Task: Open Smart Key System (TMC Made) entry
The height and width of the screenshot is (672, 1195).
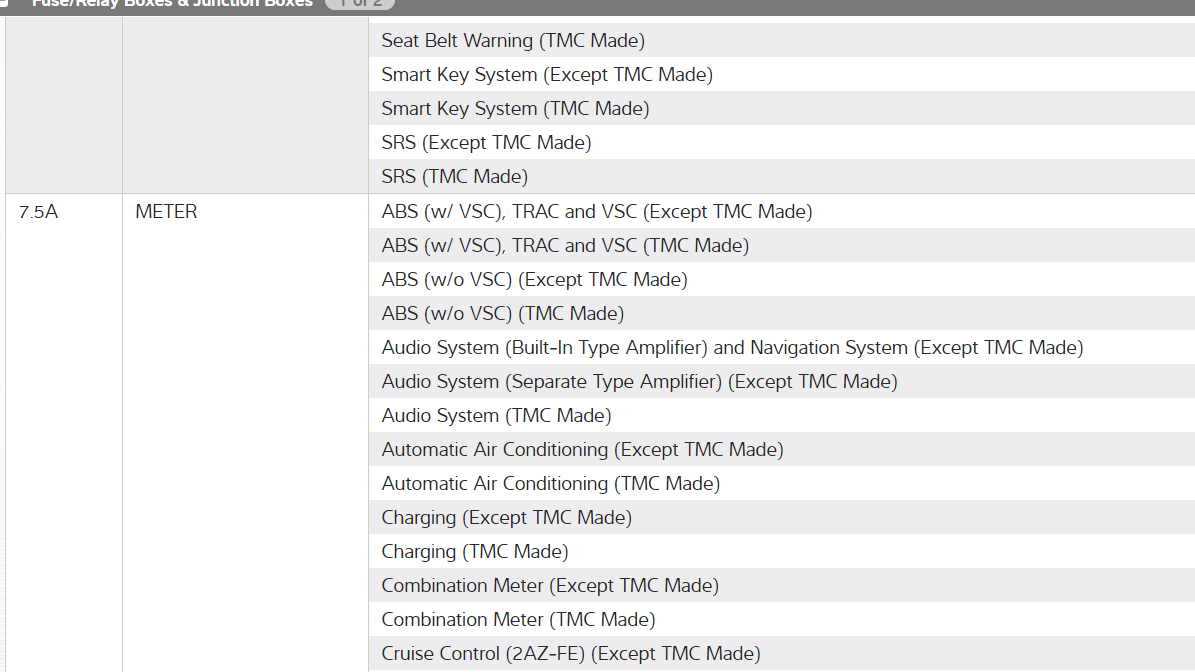Action: click(x=515, y=109)
